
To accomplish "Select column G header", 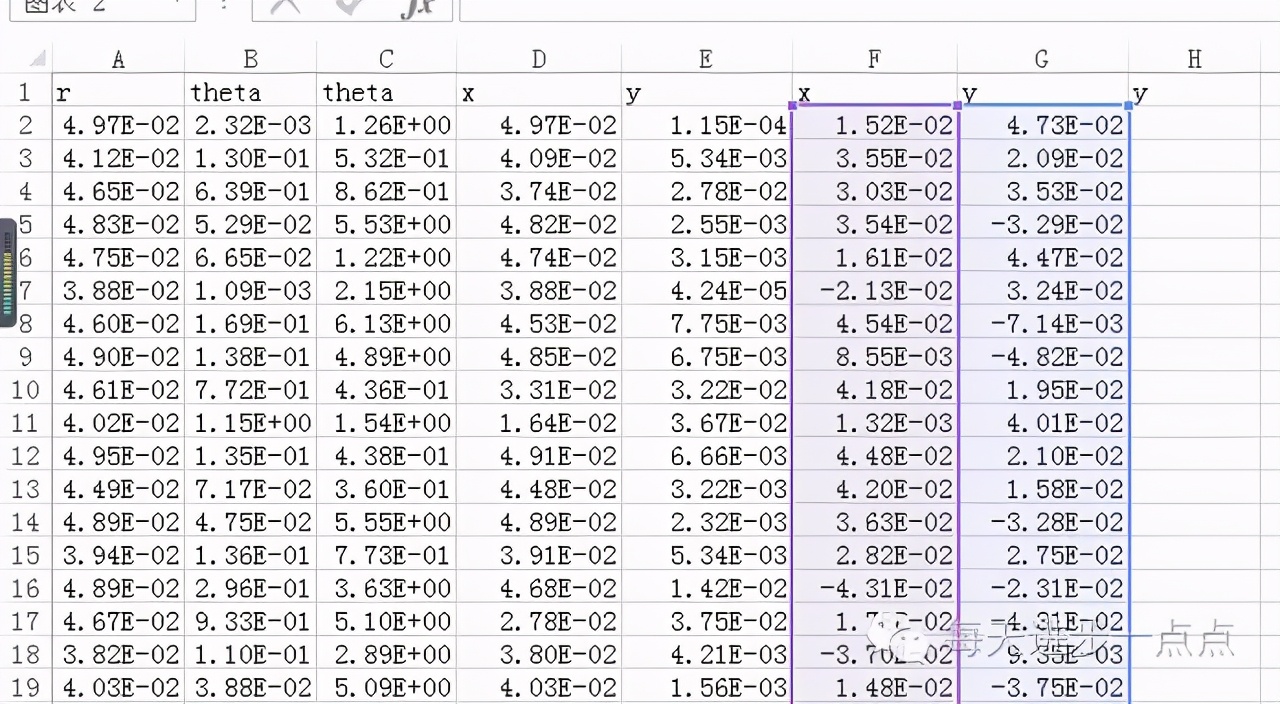I will pyautogui.click(x=1042, y=59).
